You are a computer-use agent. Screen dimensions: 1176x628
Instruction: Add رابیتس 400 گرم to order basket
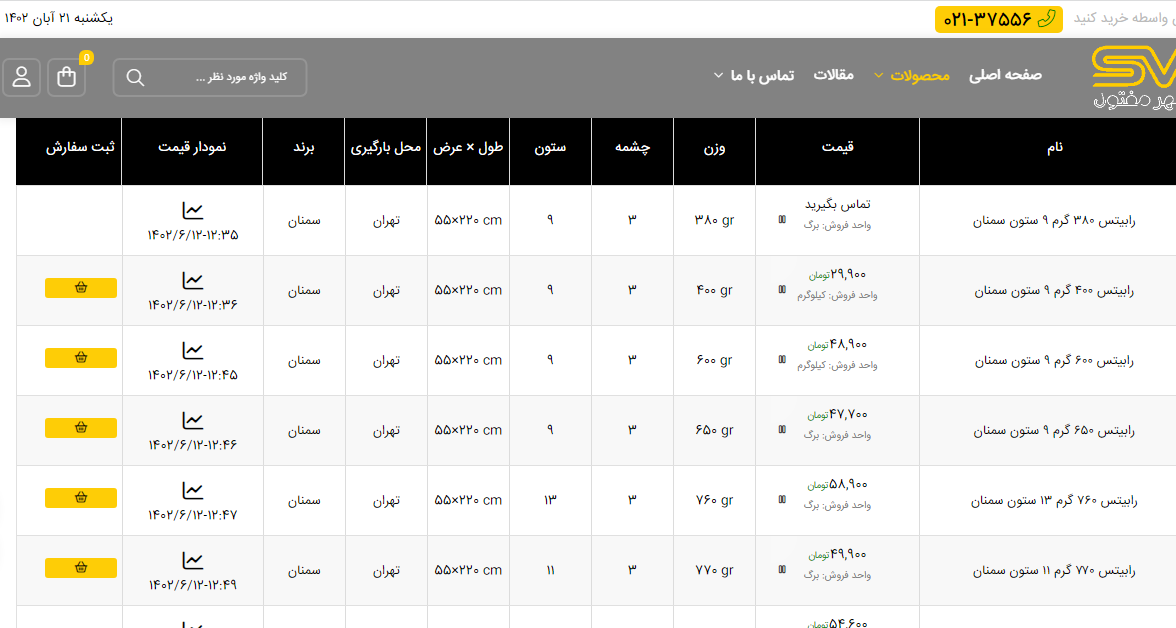point(81,288)
